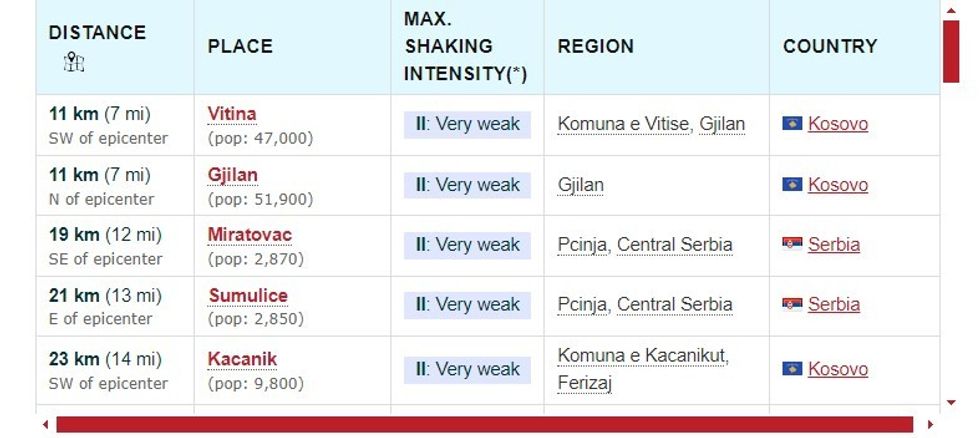Follow the Serbia country link for Miratovac
Viewport: 980px width, 438px height.
click(834, 244)
